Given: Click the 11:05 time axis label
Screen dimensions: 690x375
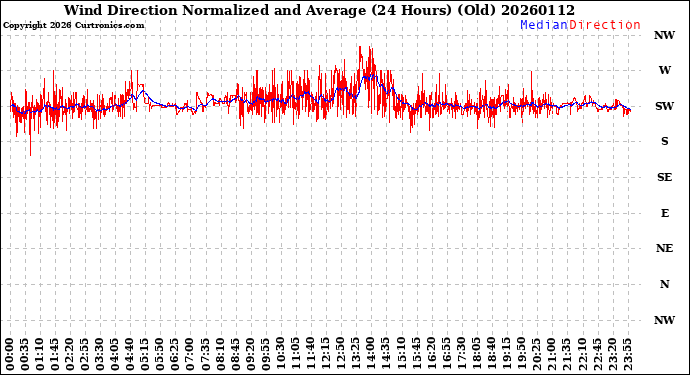Looking at the screenshot, I should click(x=295, y=355).
